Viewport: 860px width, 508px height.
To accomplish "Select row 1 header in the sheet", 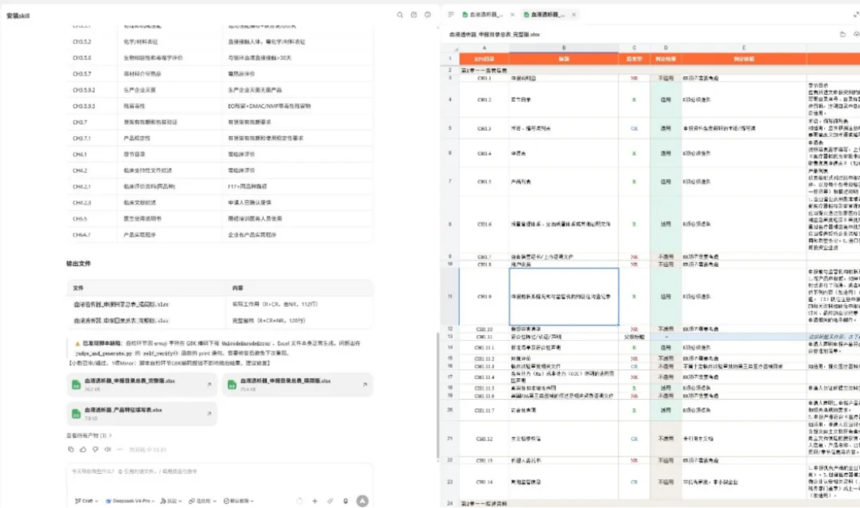I will [x=450, y=59].
